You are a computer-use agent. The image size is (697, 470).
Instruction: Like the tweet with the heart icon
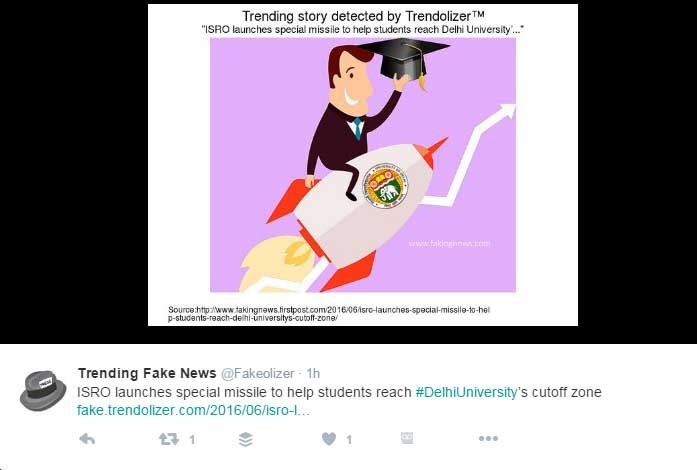329,439
